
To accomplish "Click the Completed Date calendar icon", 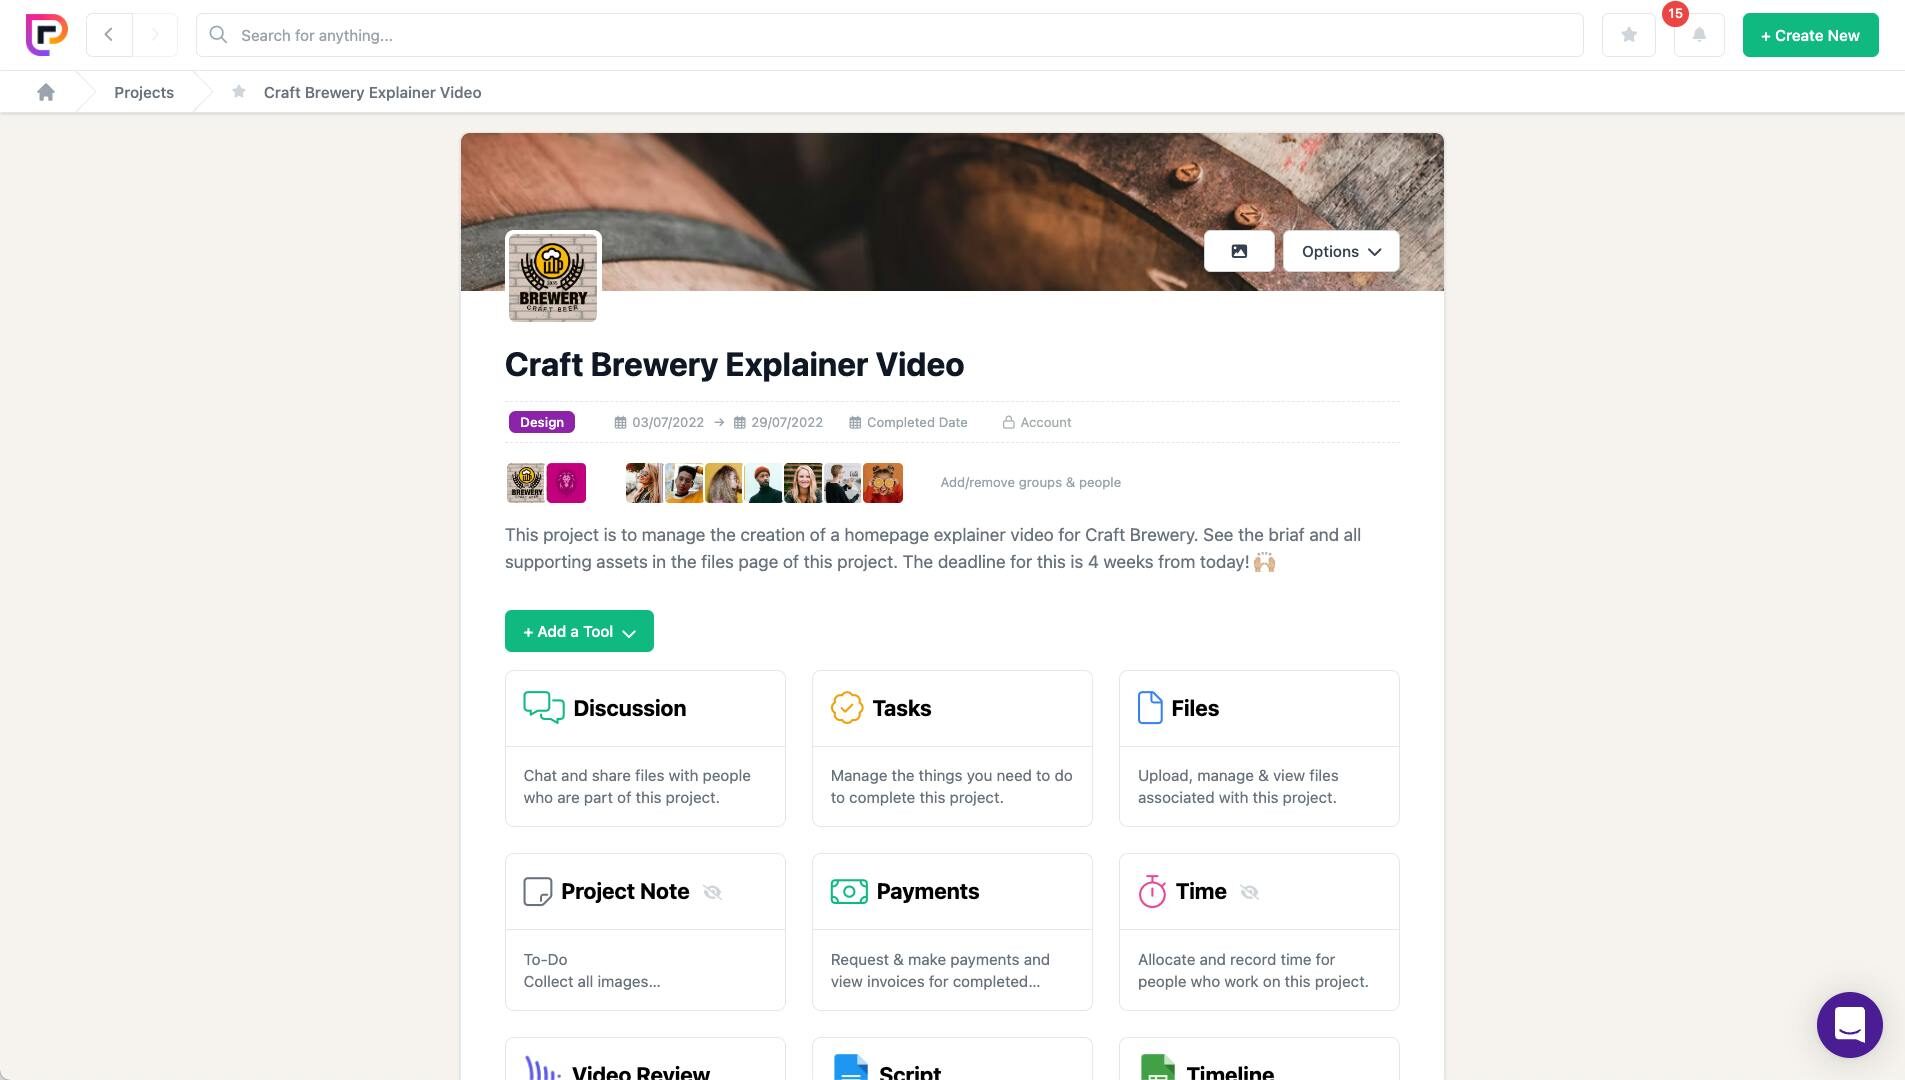I will point(855,423).
